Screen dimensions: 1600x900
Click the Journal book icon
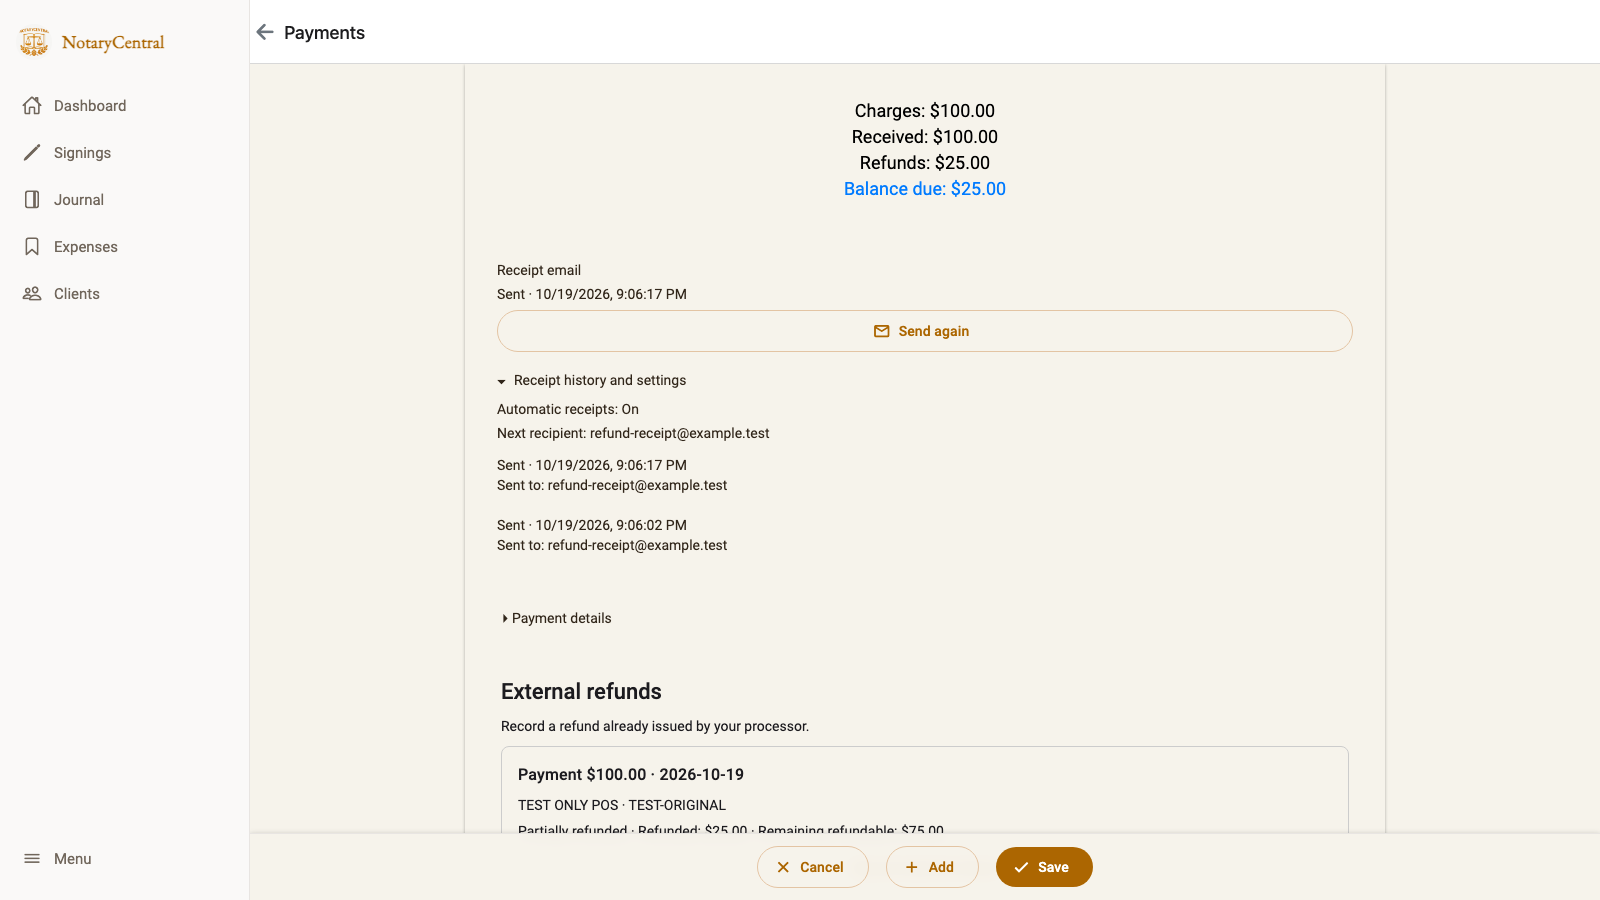click(x=32, y=199)
